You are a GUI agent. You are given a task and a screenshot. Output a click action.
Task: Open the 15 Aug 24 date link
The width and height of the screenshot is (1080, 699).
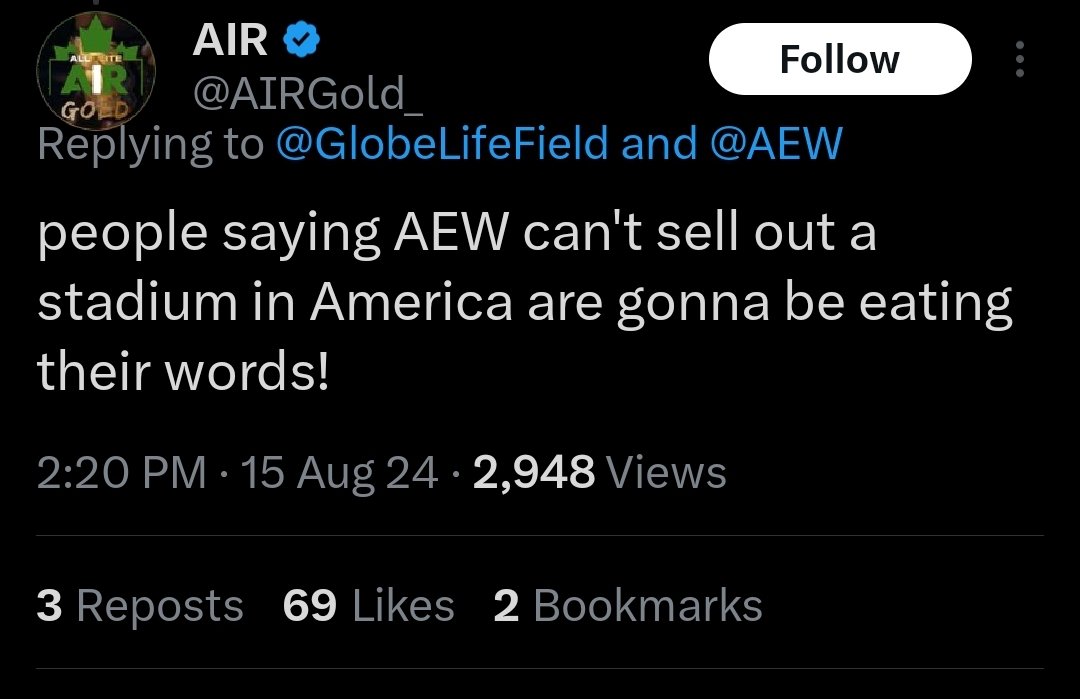[x=339, y=472]
